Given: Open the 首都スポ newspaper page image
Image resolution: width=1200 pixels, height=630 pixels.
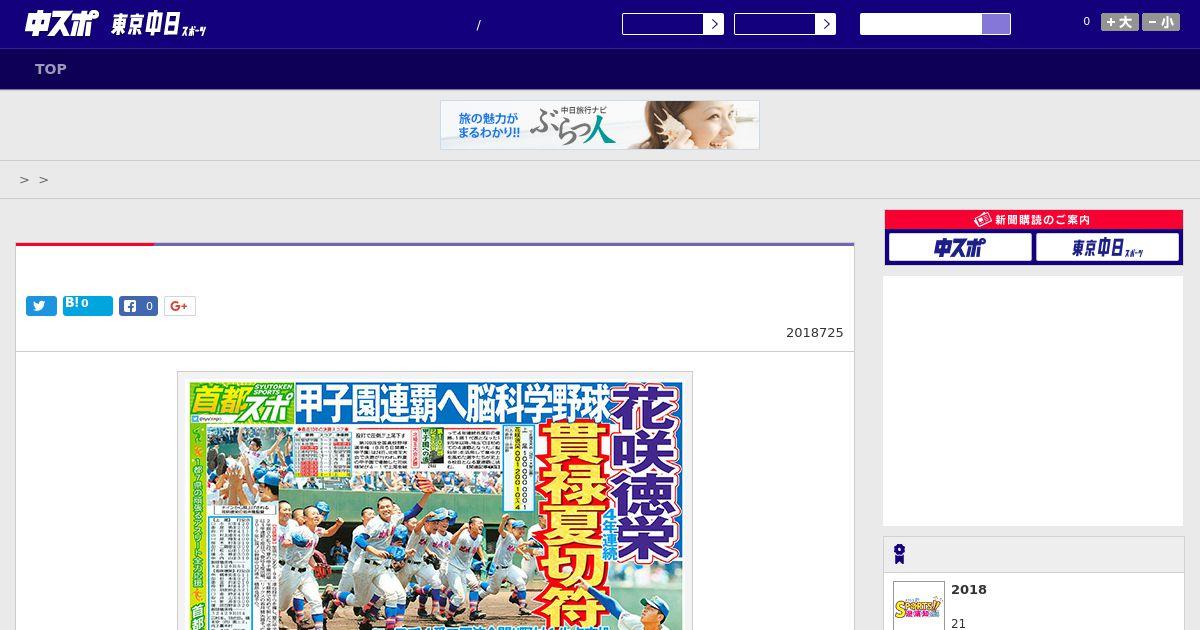Looking at the screenshot, I should (435, 501).
